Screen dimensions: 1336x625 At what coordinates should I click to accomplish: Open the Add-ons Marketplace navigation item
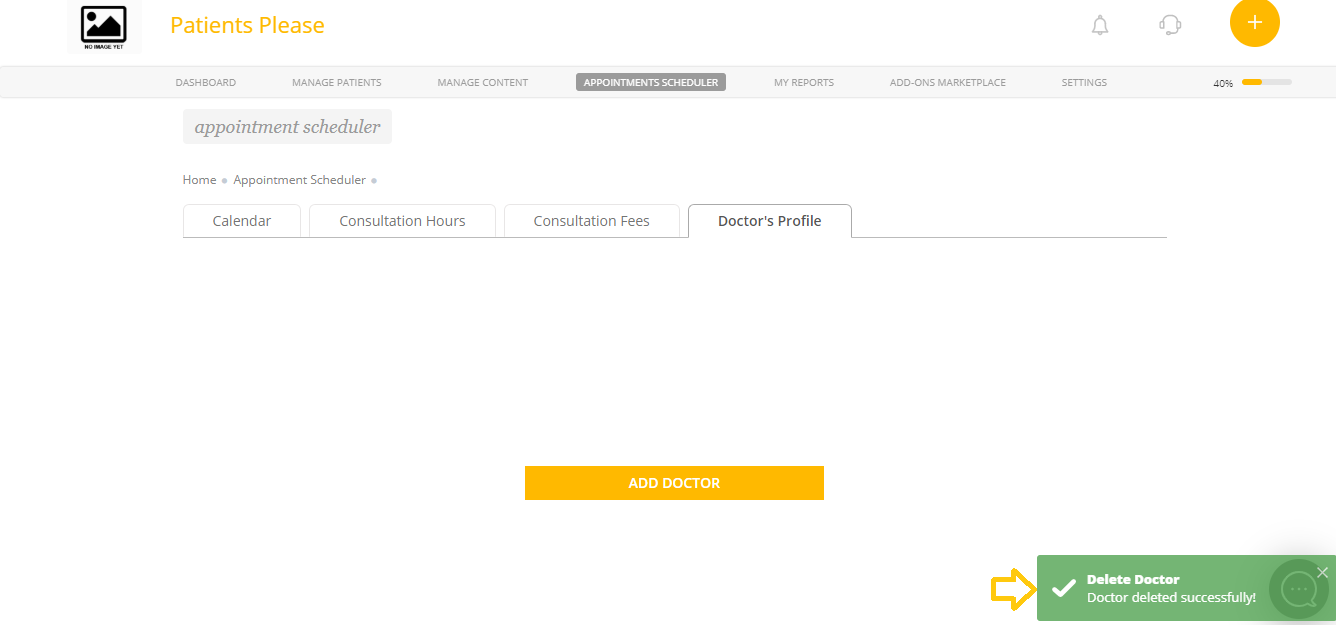(x=947, y=82)
